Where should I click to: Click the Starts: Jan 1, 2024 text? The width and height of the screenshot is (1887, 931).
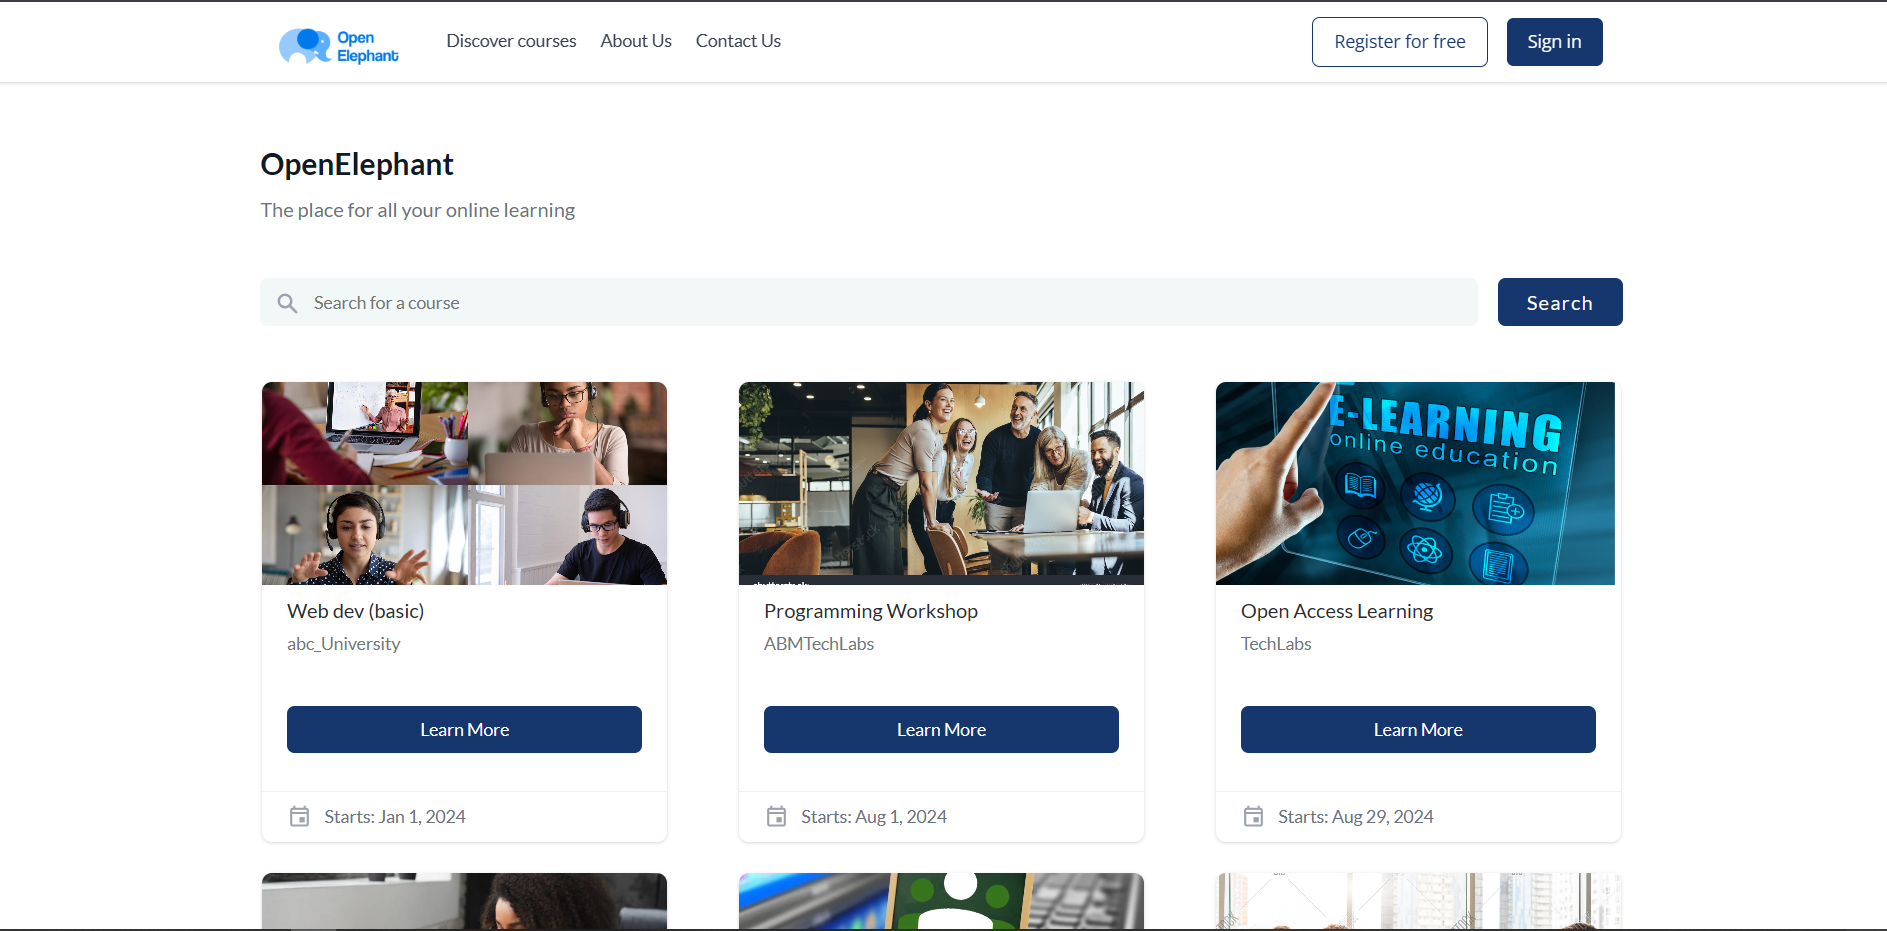coord(395,817)
